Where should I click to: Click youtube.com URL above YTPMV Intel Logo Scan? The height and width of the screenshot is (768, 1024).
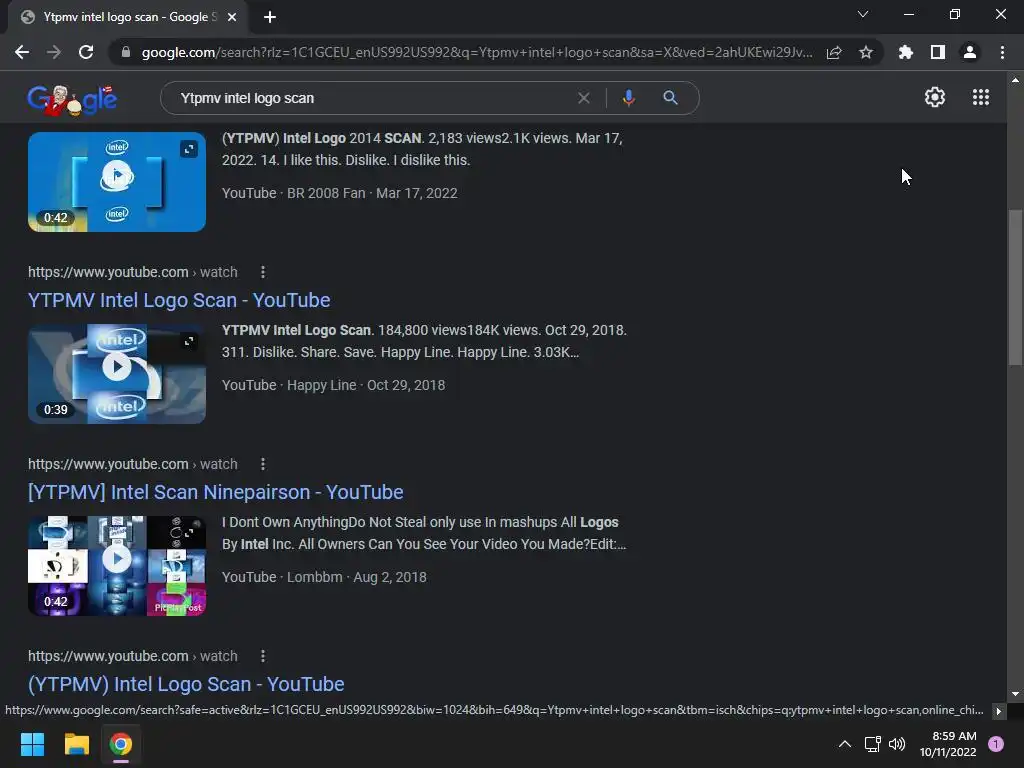133,272
